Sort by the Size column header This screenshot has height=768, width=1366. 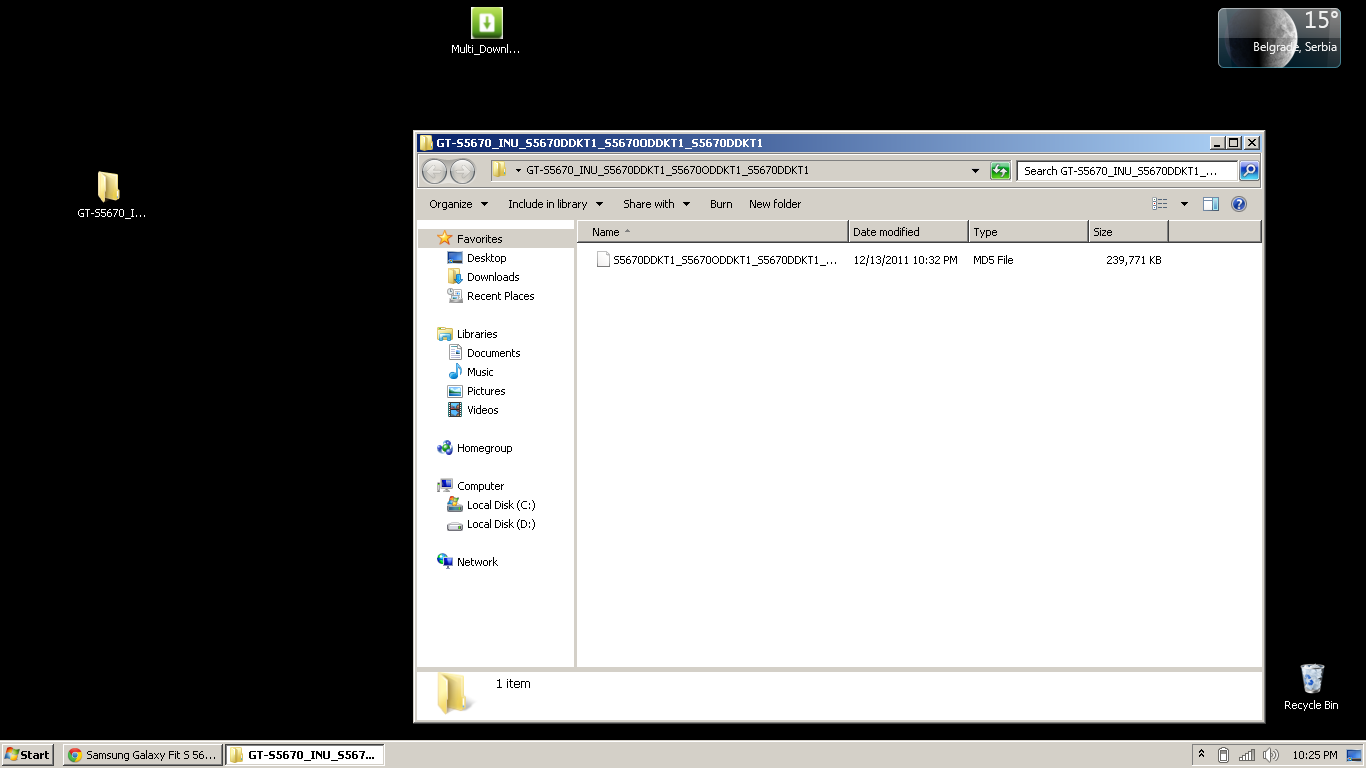click(x=1128, y=232)
